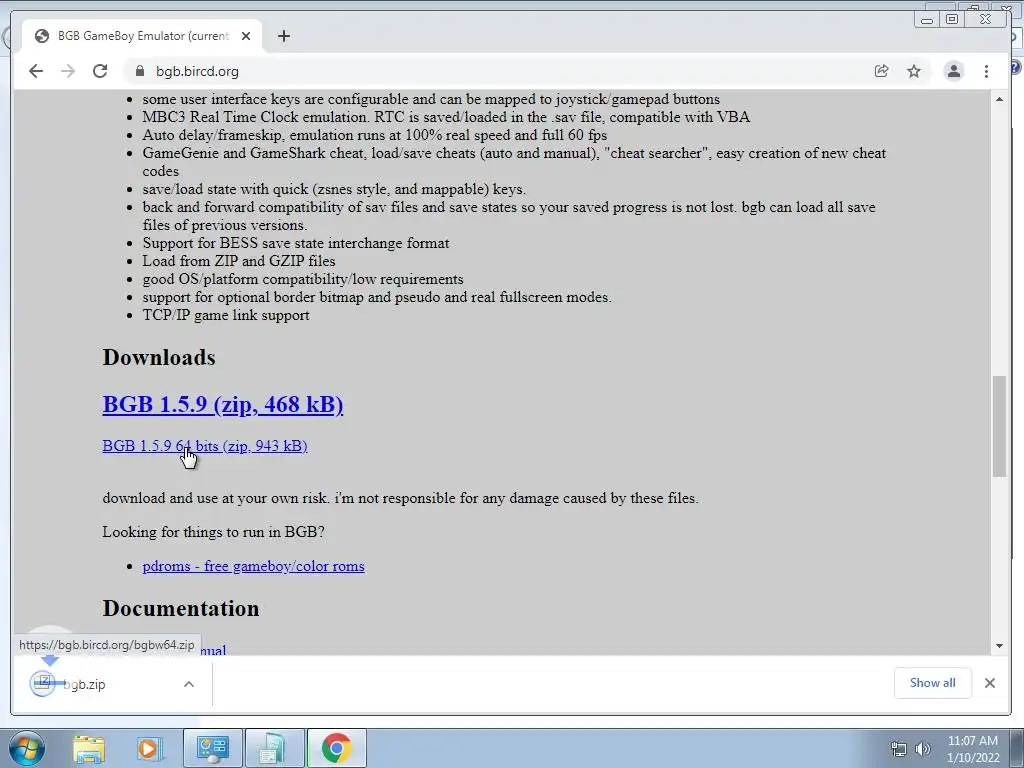1024x768 pixels.
Task: Click the Downloads heading
Action: click(159, 357)
